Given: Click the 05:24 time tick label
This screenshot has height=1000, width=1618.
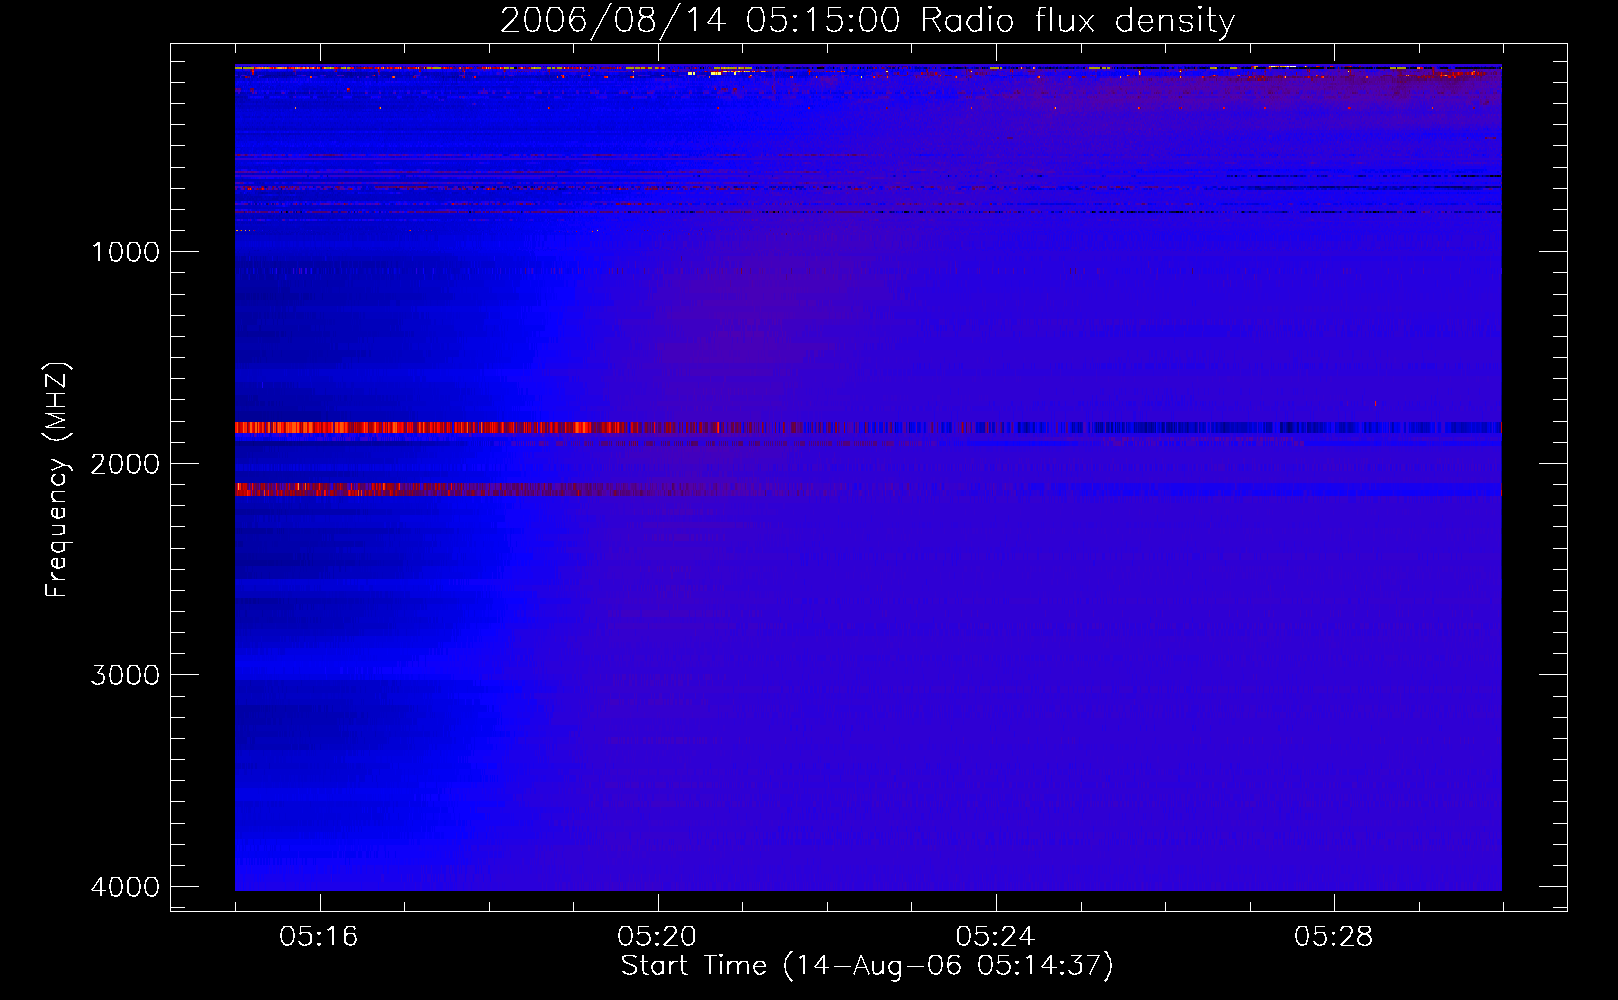Looking at the screenshot, I should [995, 937].
